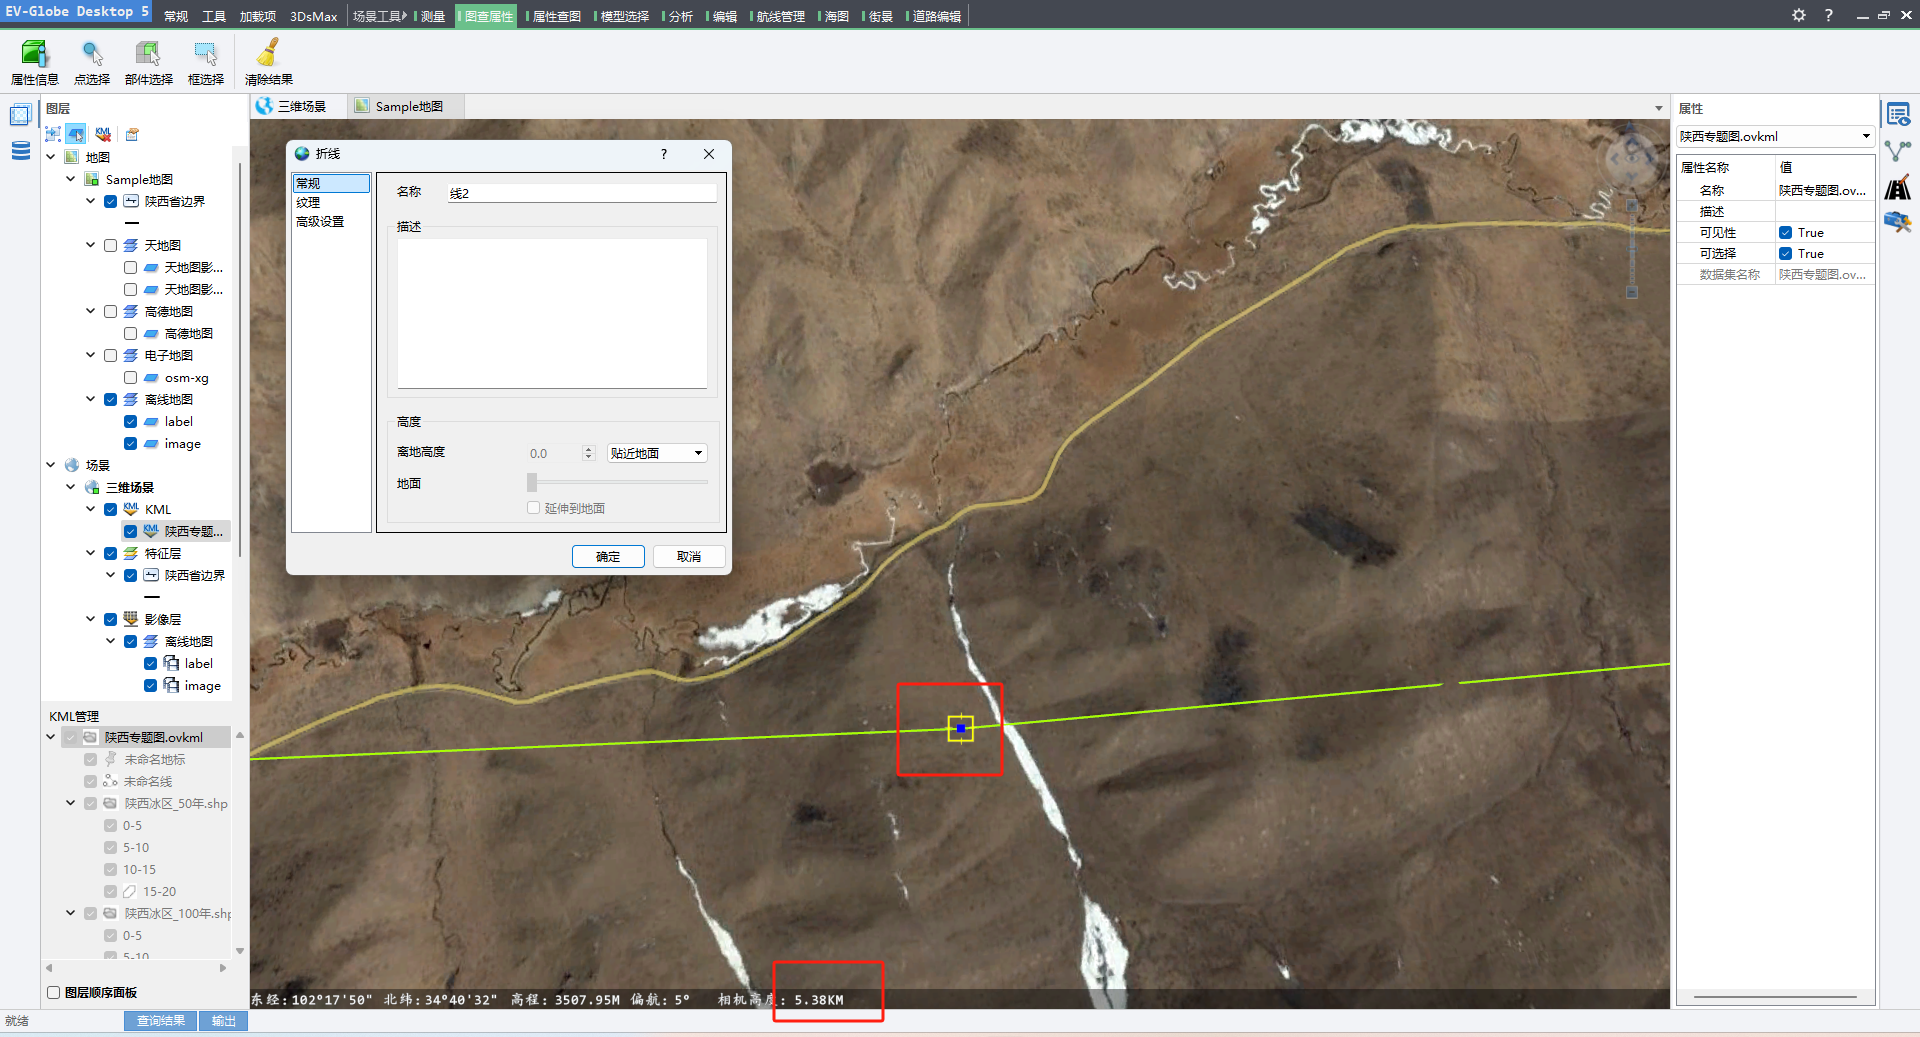Open the settings gear in title bar
The height and width of the screenshot is (1037, 1920).
pos(1799,15)
